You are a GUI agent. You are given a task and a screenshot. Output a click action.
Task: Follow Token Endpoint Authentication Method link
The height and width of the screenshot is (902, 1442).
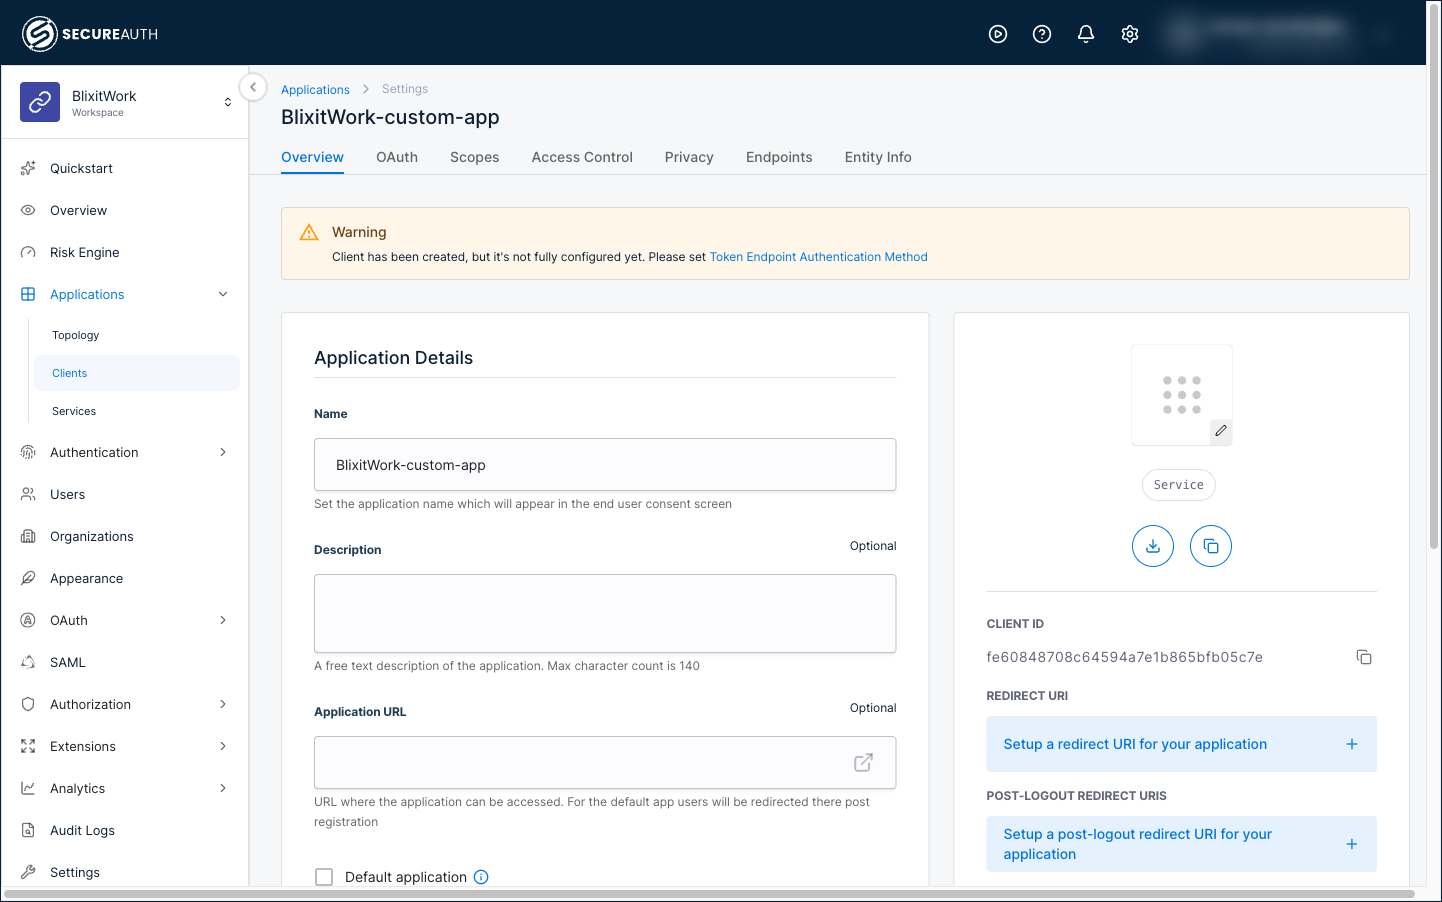point(819,257)
